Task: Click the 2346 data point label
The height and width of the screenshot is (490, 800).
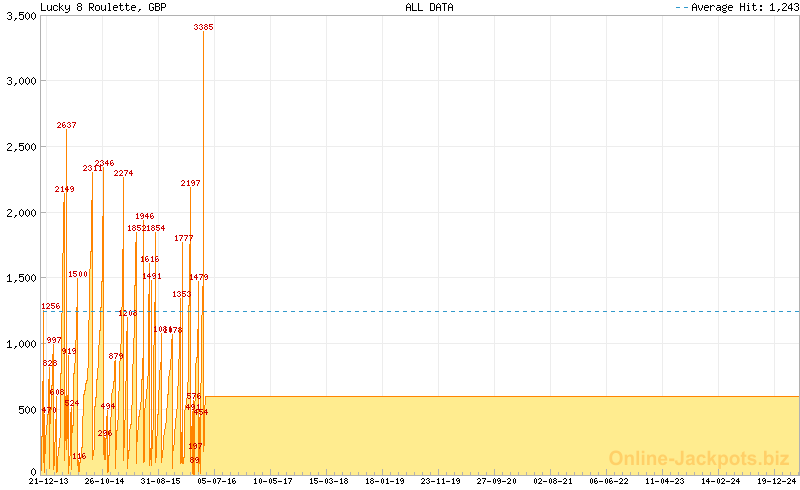Action: [104, 163]
